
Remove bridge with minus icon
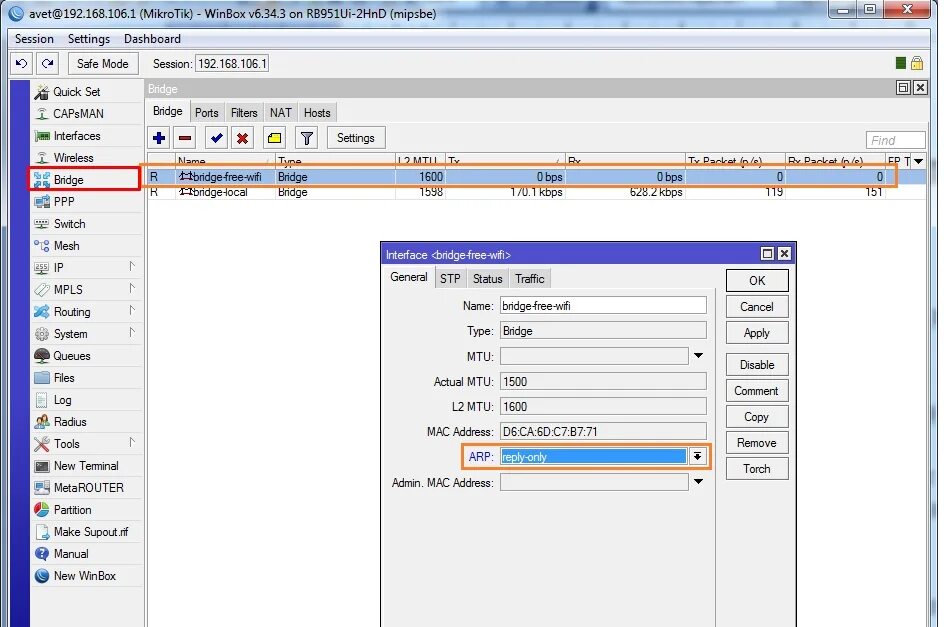(x=185, y=138)
